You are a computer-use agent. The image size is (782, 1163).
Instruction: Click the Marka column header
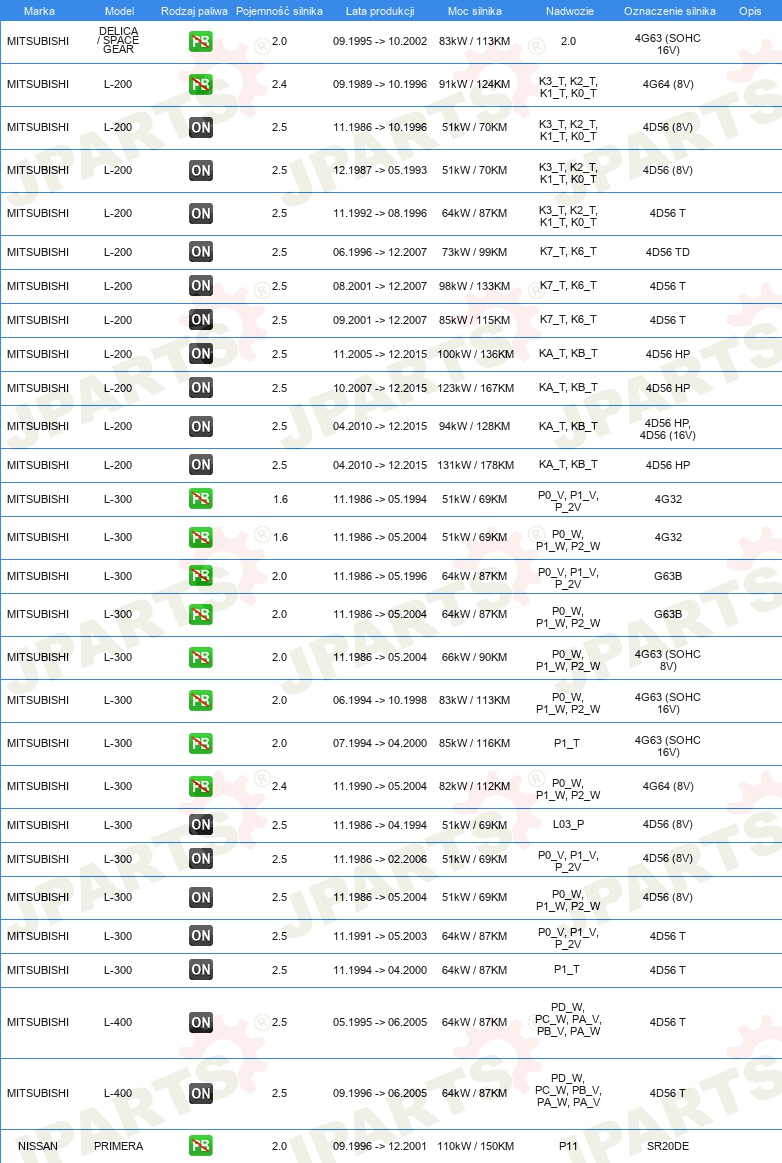(39, 11)
